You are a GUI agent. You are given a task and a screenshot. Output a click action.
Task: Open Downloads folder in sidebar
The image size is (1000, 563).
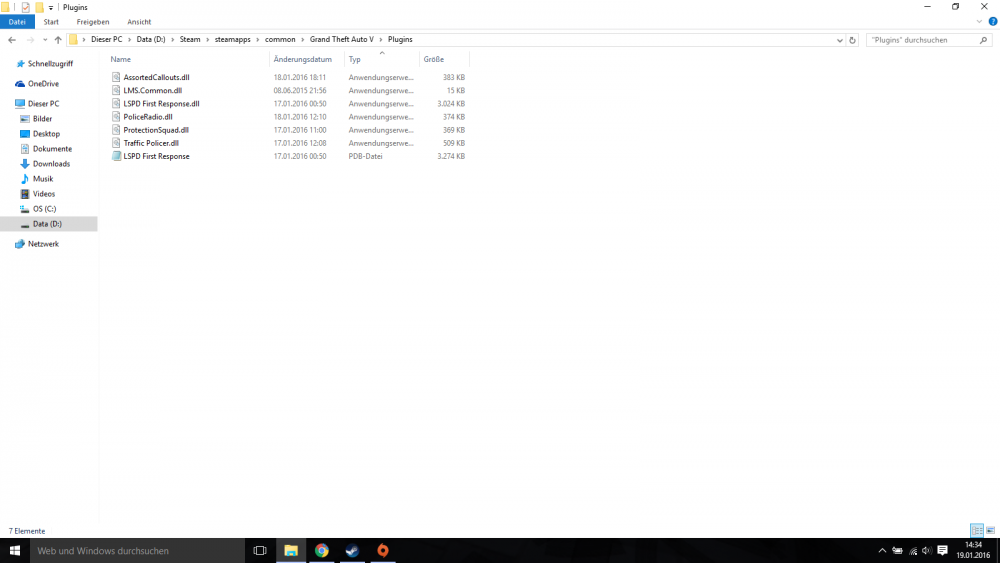tap(51, 164)
